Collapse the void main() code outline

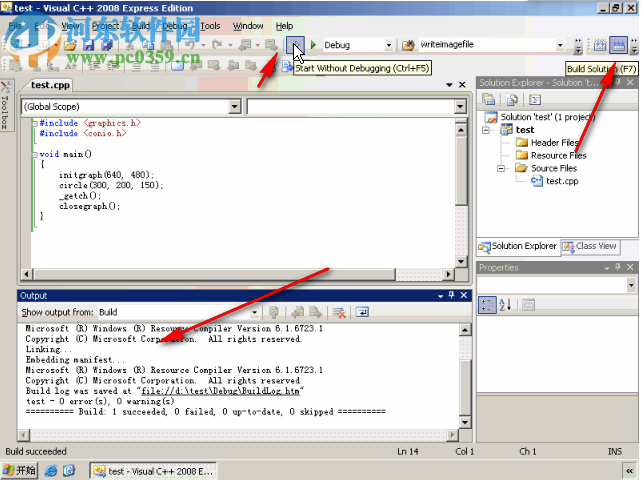click(x=35, y=155)
